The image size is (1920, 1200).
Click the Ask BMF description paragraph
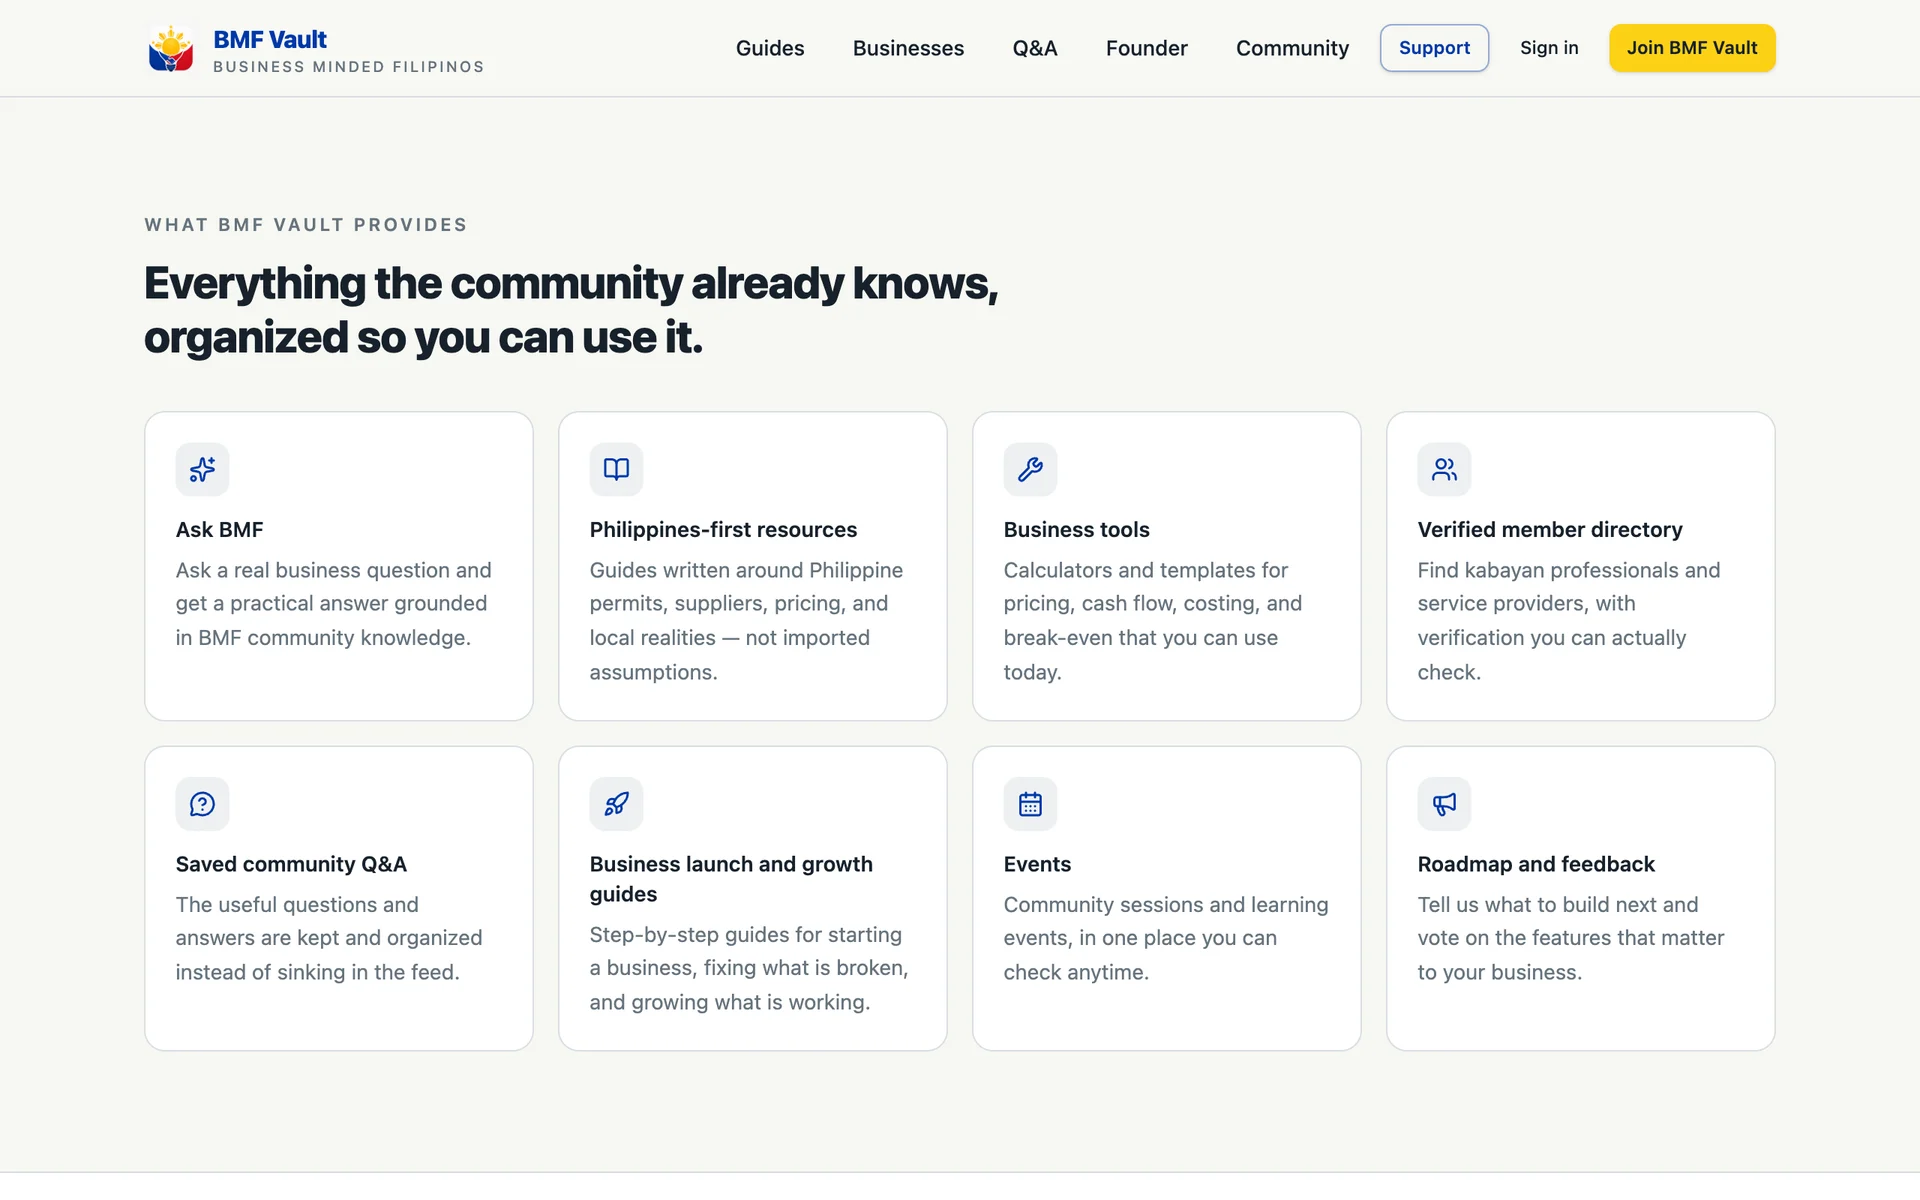[334, 604]
